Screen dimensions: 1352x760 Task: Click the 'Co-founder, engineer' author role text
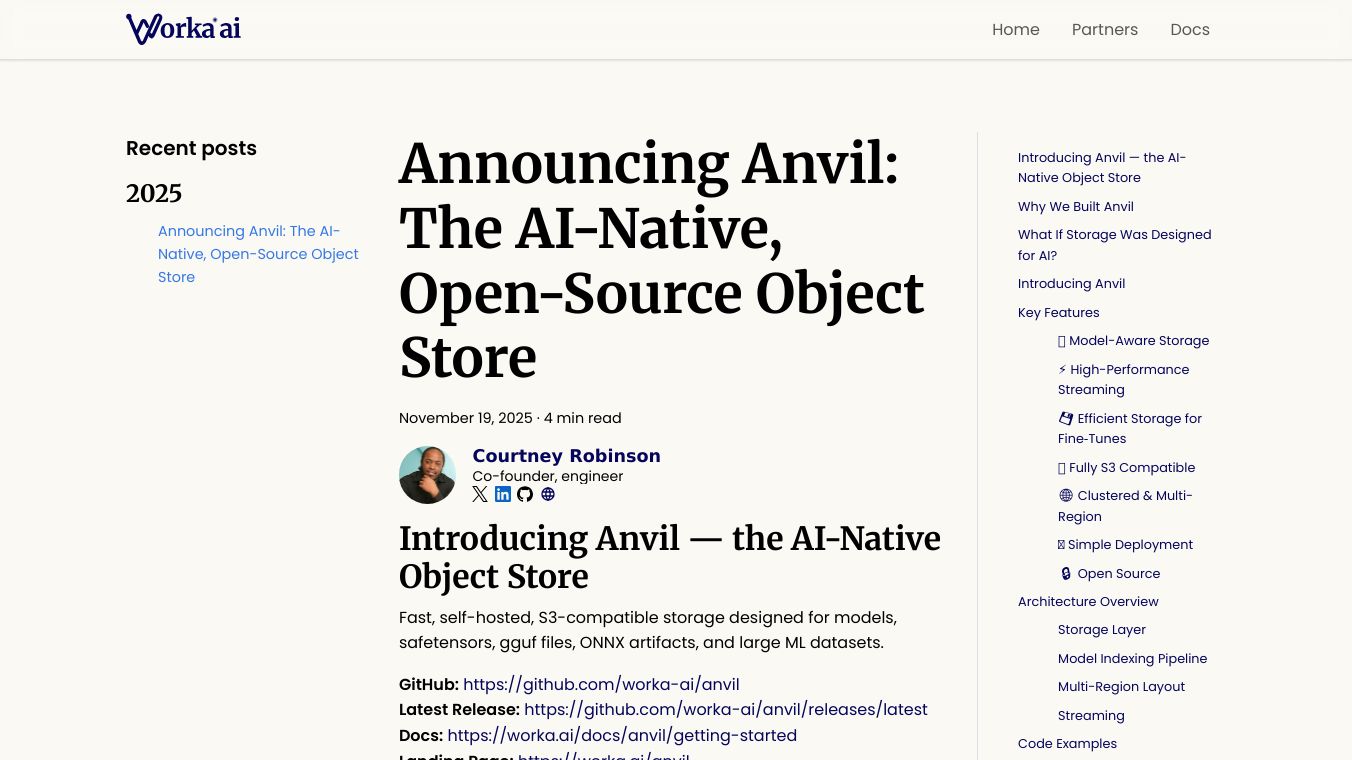[x=548, y=476]
